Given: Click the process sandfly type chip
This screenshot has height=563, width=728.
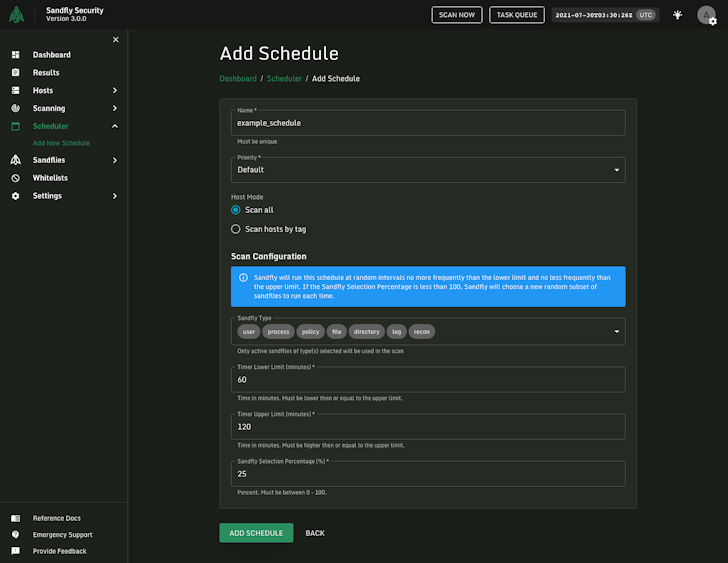Looking at the screenshot, I should pos(278,331).
